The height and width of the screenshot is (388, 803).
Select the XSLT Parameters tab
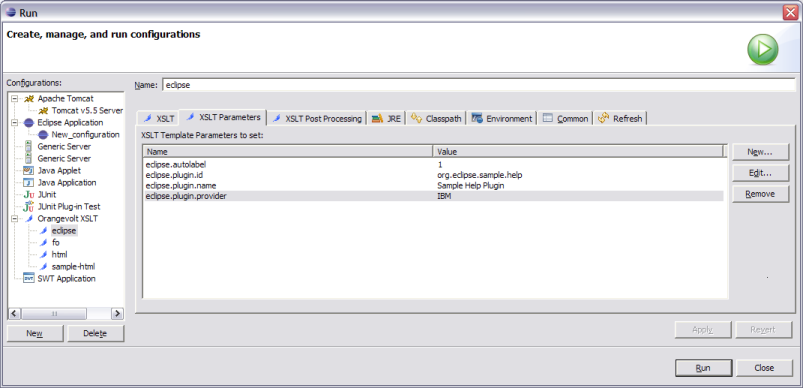(223, 117)
